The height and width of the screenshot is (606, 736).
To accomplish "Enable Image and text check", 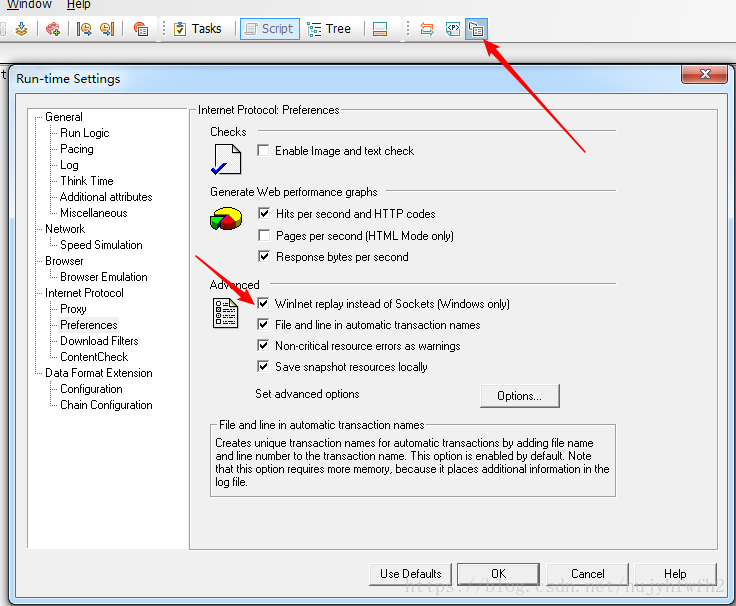I will click(x=263, y=151).
